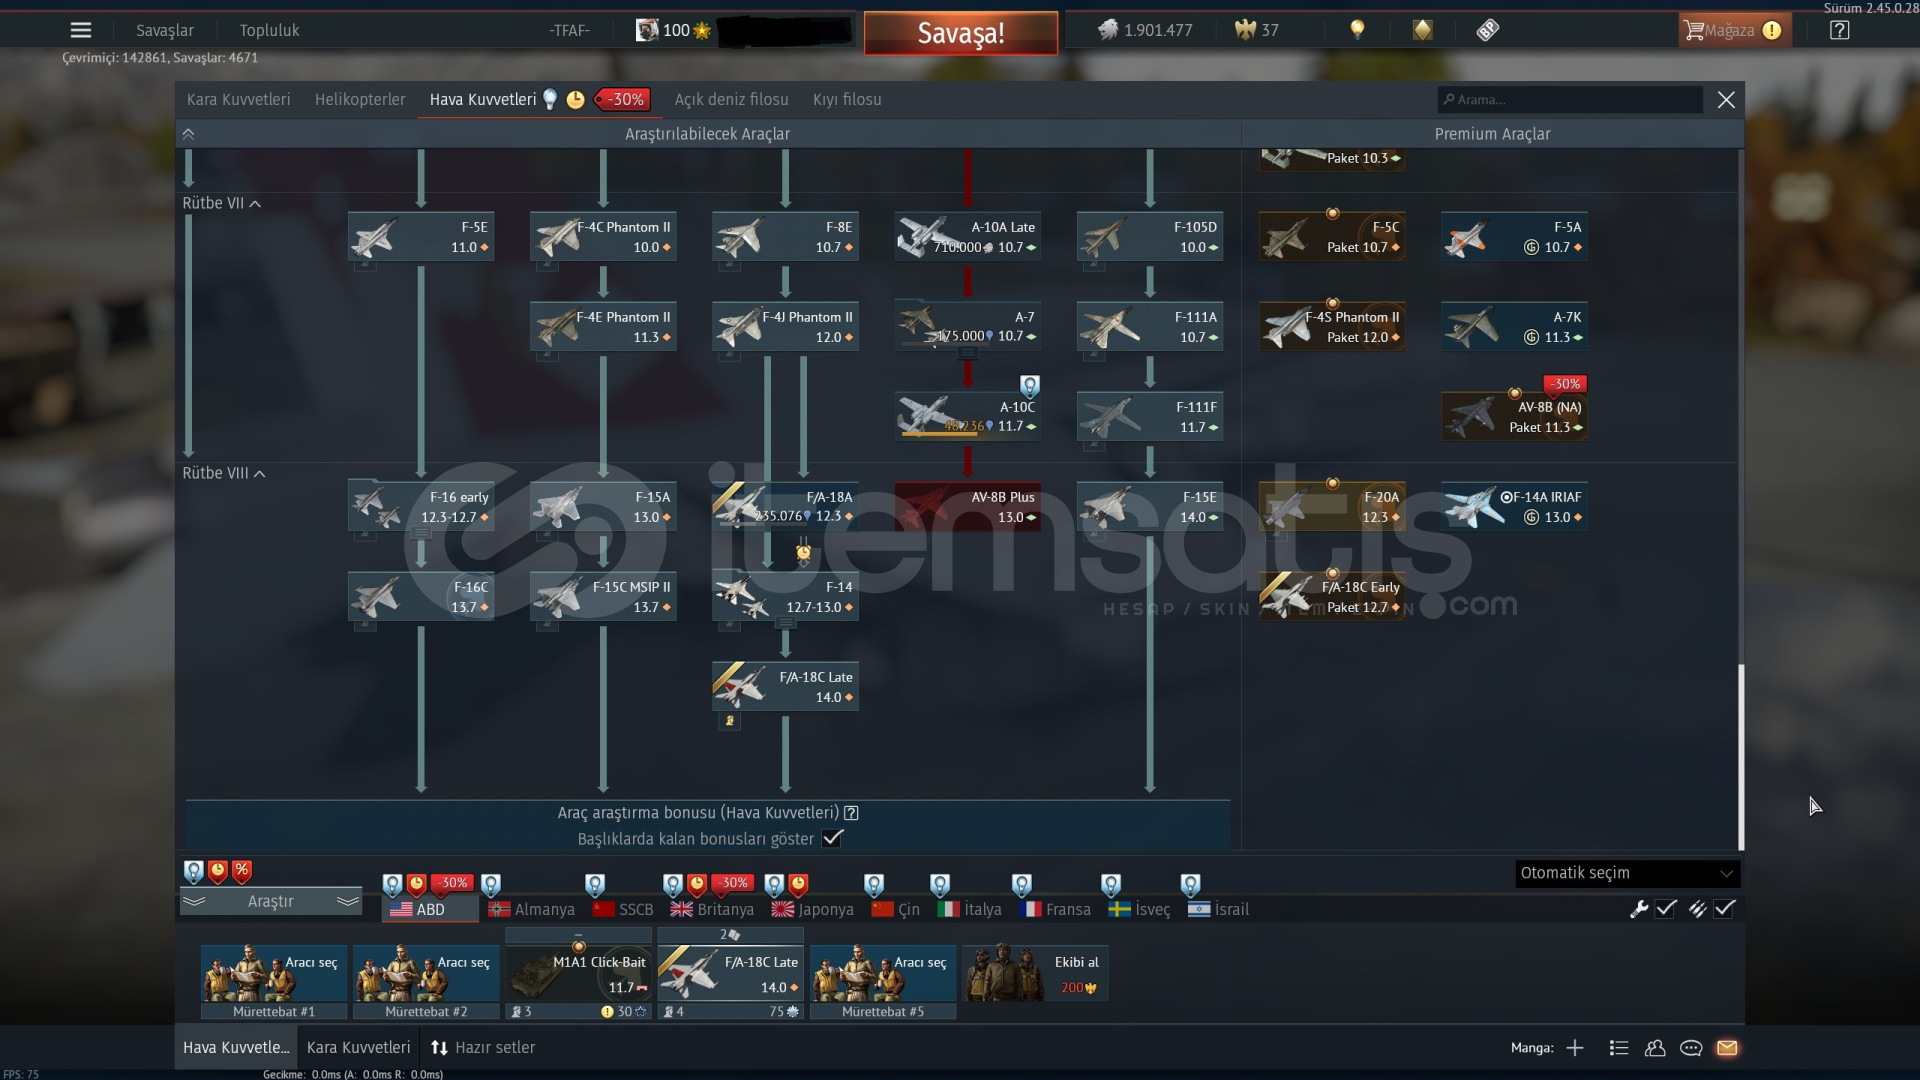Image resolution: width=1920 pixels, height=1080 pixels.
Task: Toggle Başlıklarda kalan bonusları göster checkbox
Action: (832, 838)
